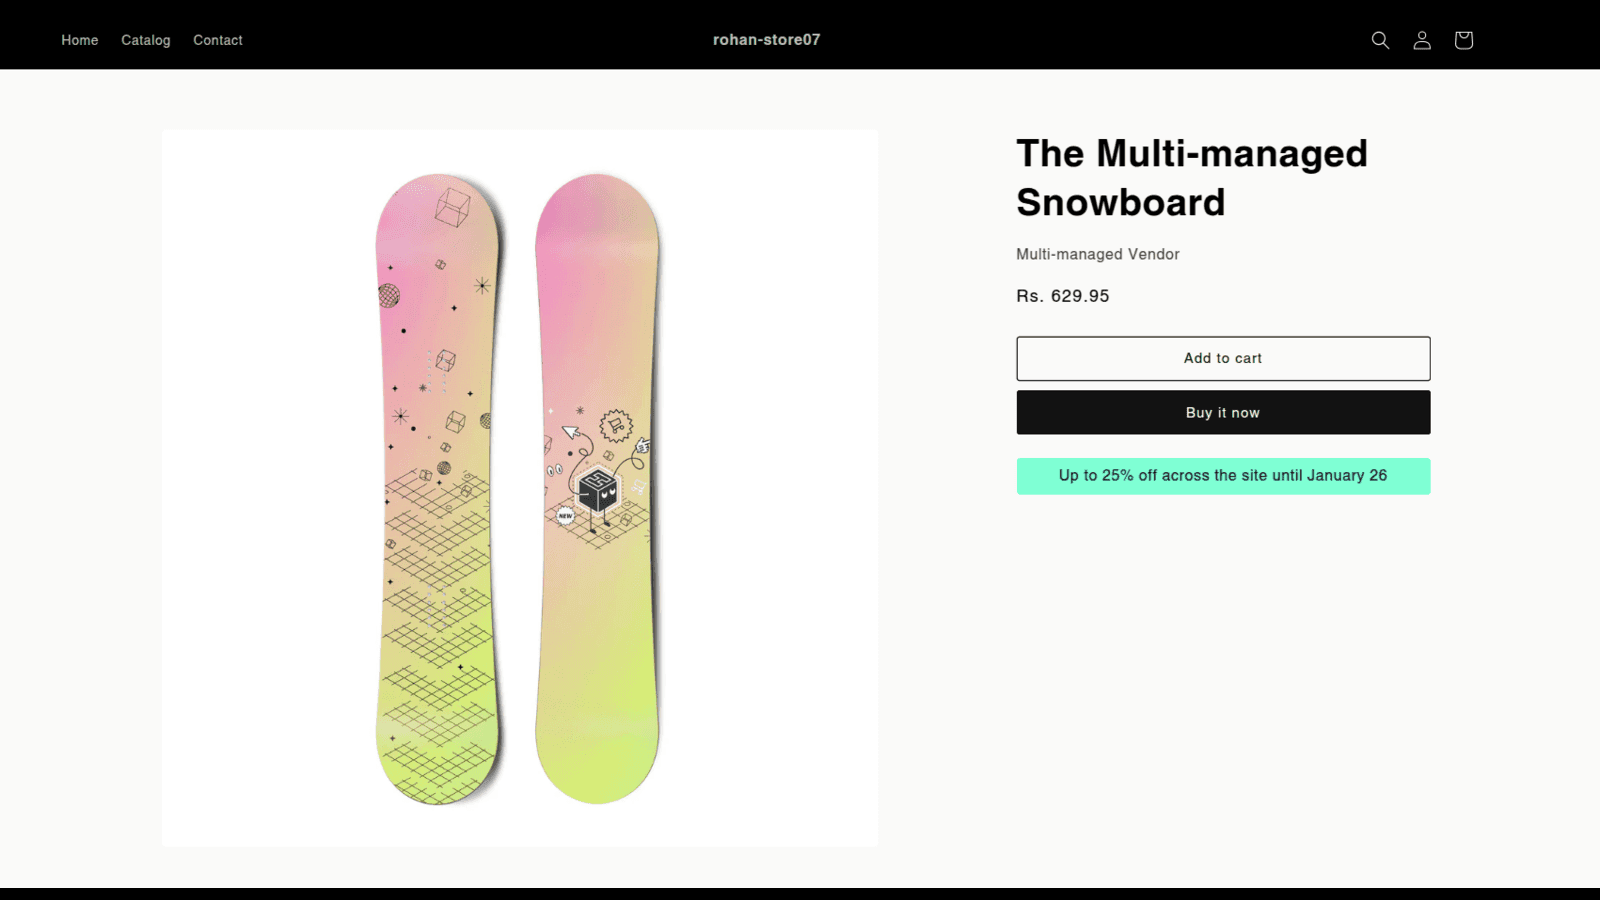
Task: Click the rohan-store07 store name
Action: (766, 40)
